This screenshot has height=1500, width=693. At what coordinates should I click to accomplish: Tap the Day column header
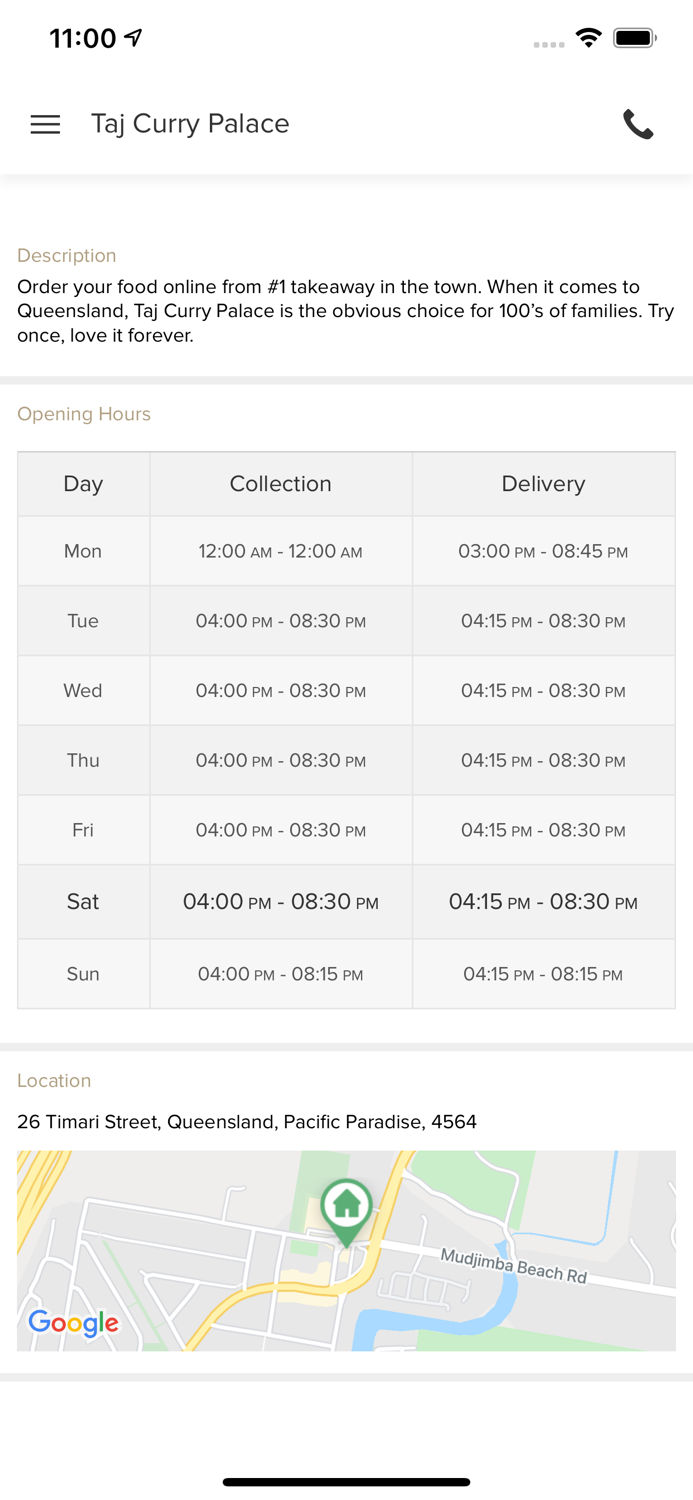coord(83,484)
